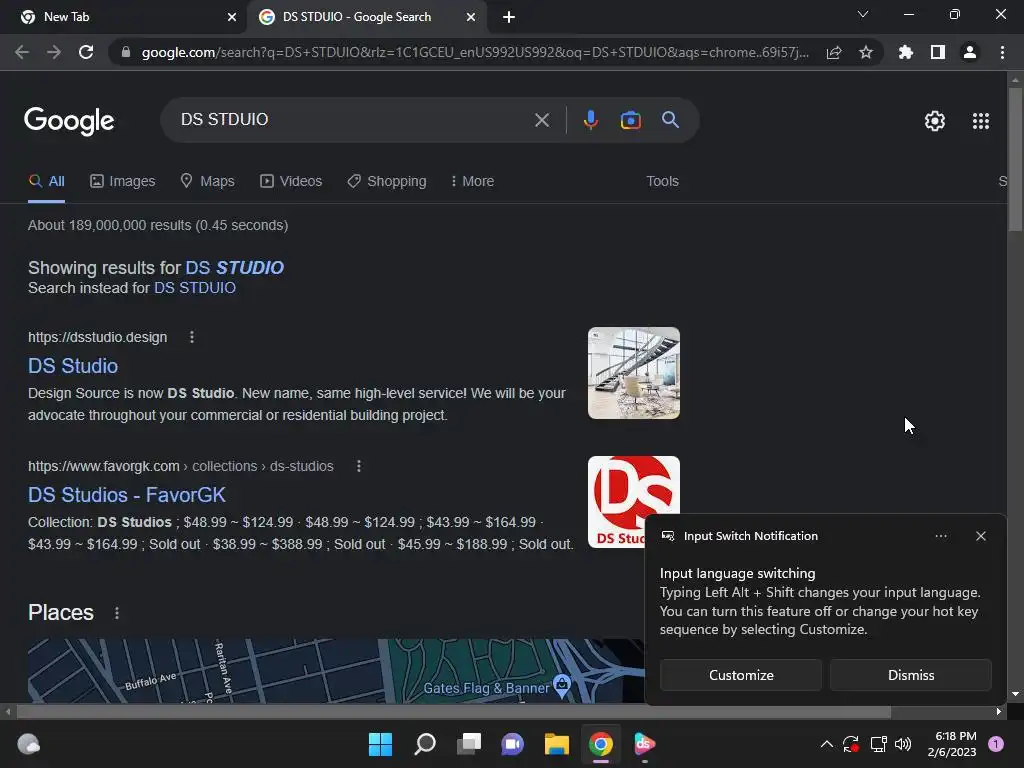This screenshot has height=768, width=1024.
Task: Click the Google logo
Action: [69, 121]
